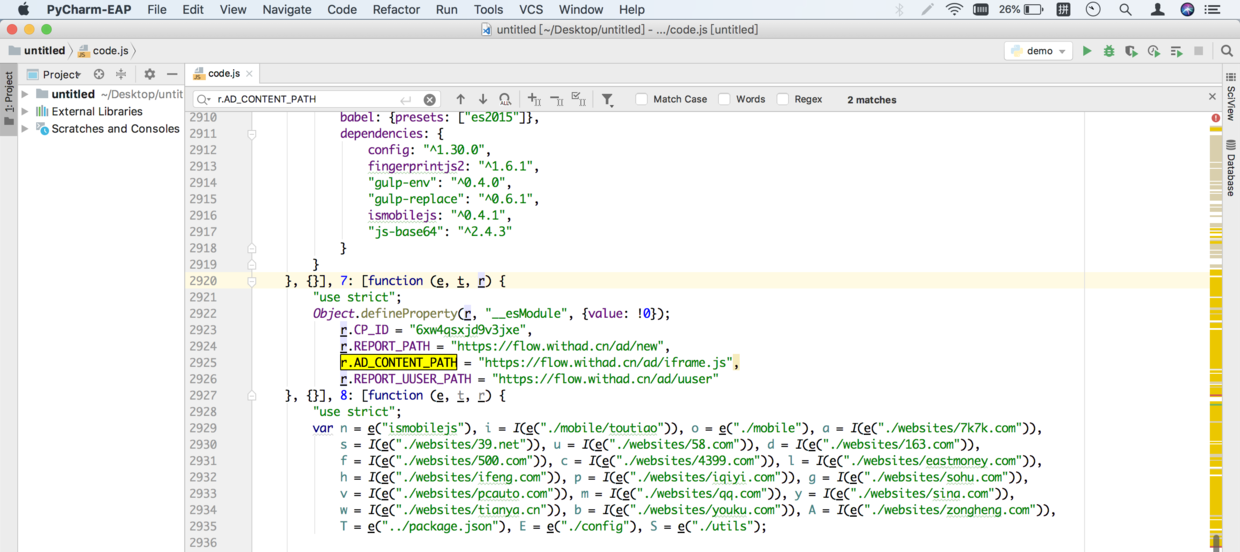Image resolution: width=1240 pixels, height=552 pixels.
Task: Jump to next search occurrence
Action: point(482,99)
